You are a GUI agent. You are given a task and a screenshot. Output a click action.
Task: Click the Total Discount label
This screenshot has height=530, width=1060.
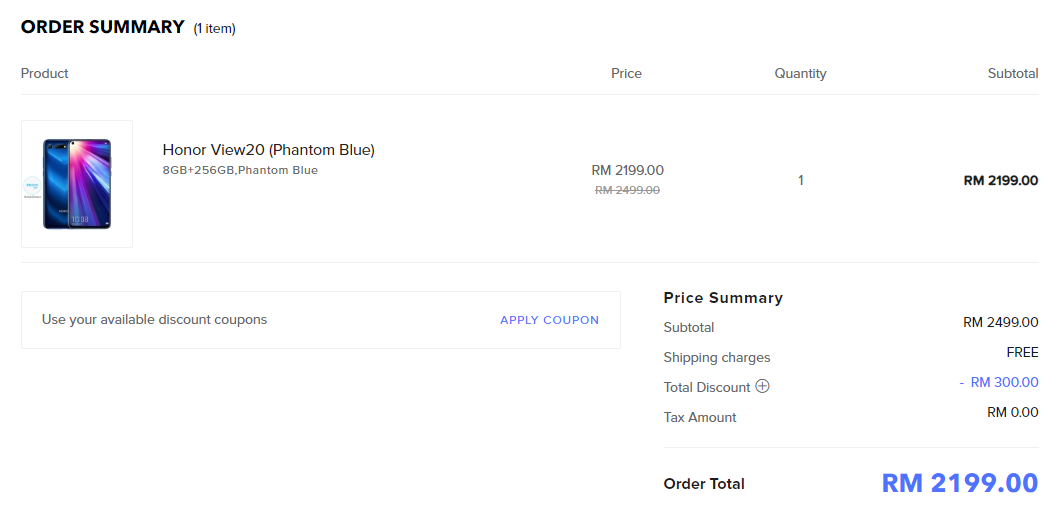click(x=706, y=387)
